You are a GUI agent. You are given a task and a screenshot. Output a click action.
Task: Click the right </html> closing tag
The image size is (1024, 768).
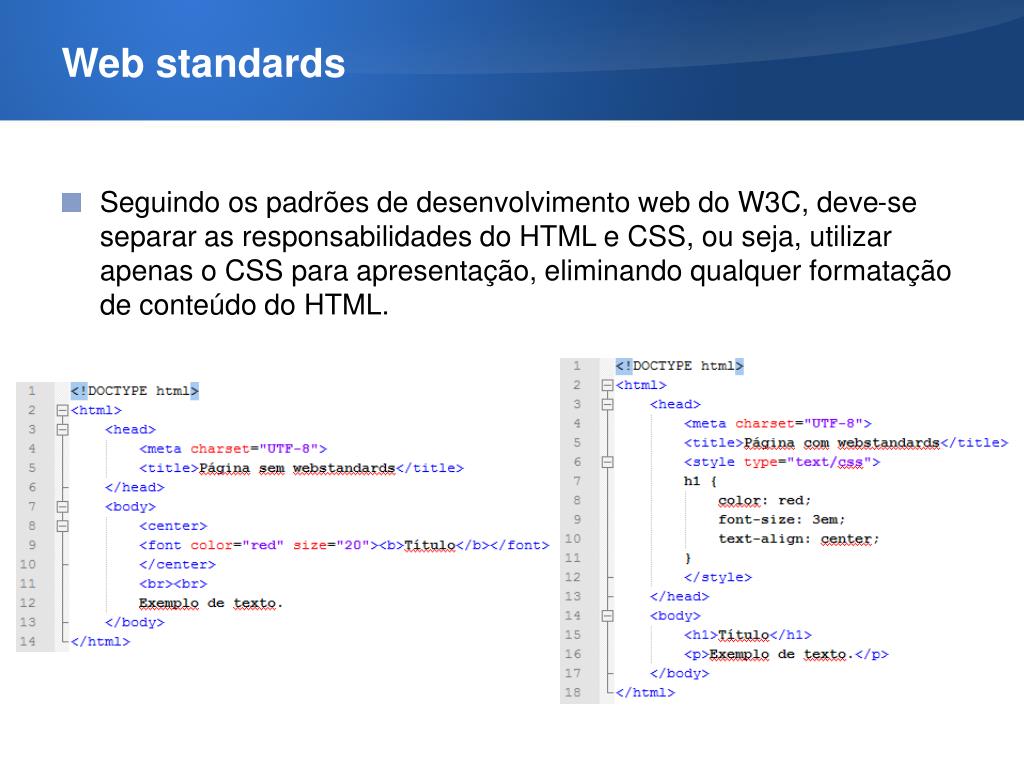[645, 692]
